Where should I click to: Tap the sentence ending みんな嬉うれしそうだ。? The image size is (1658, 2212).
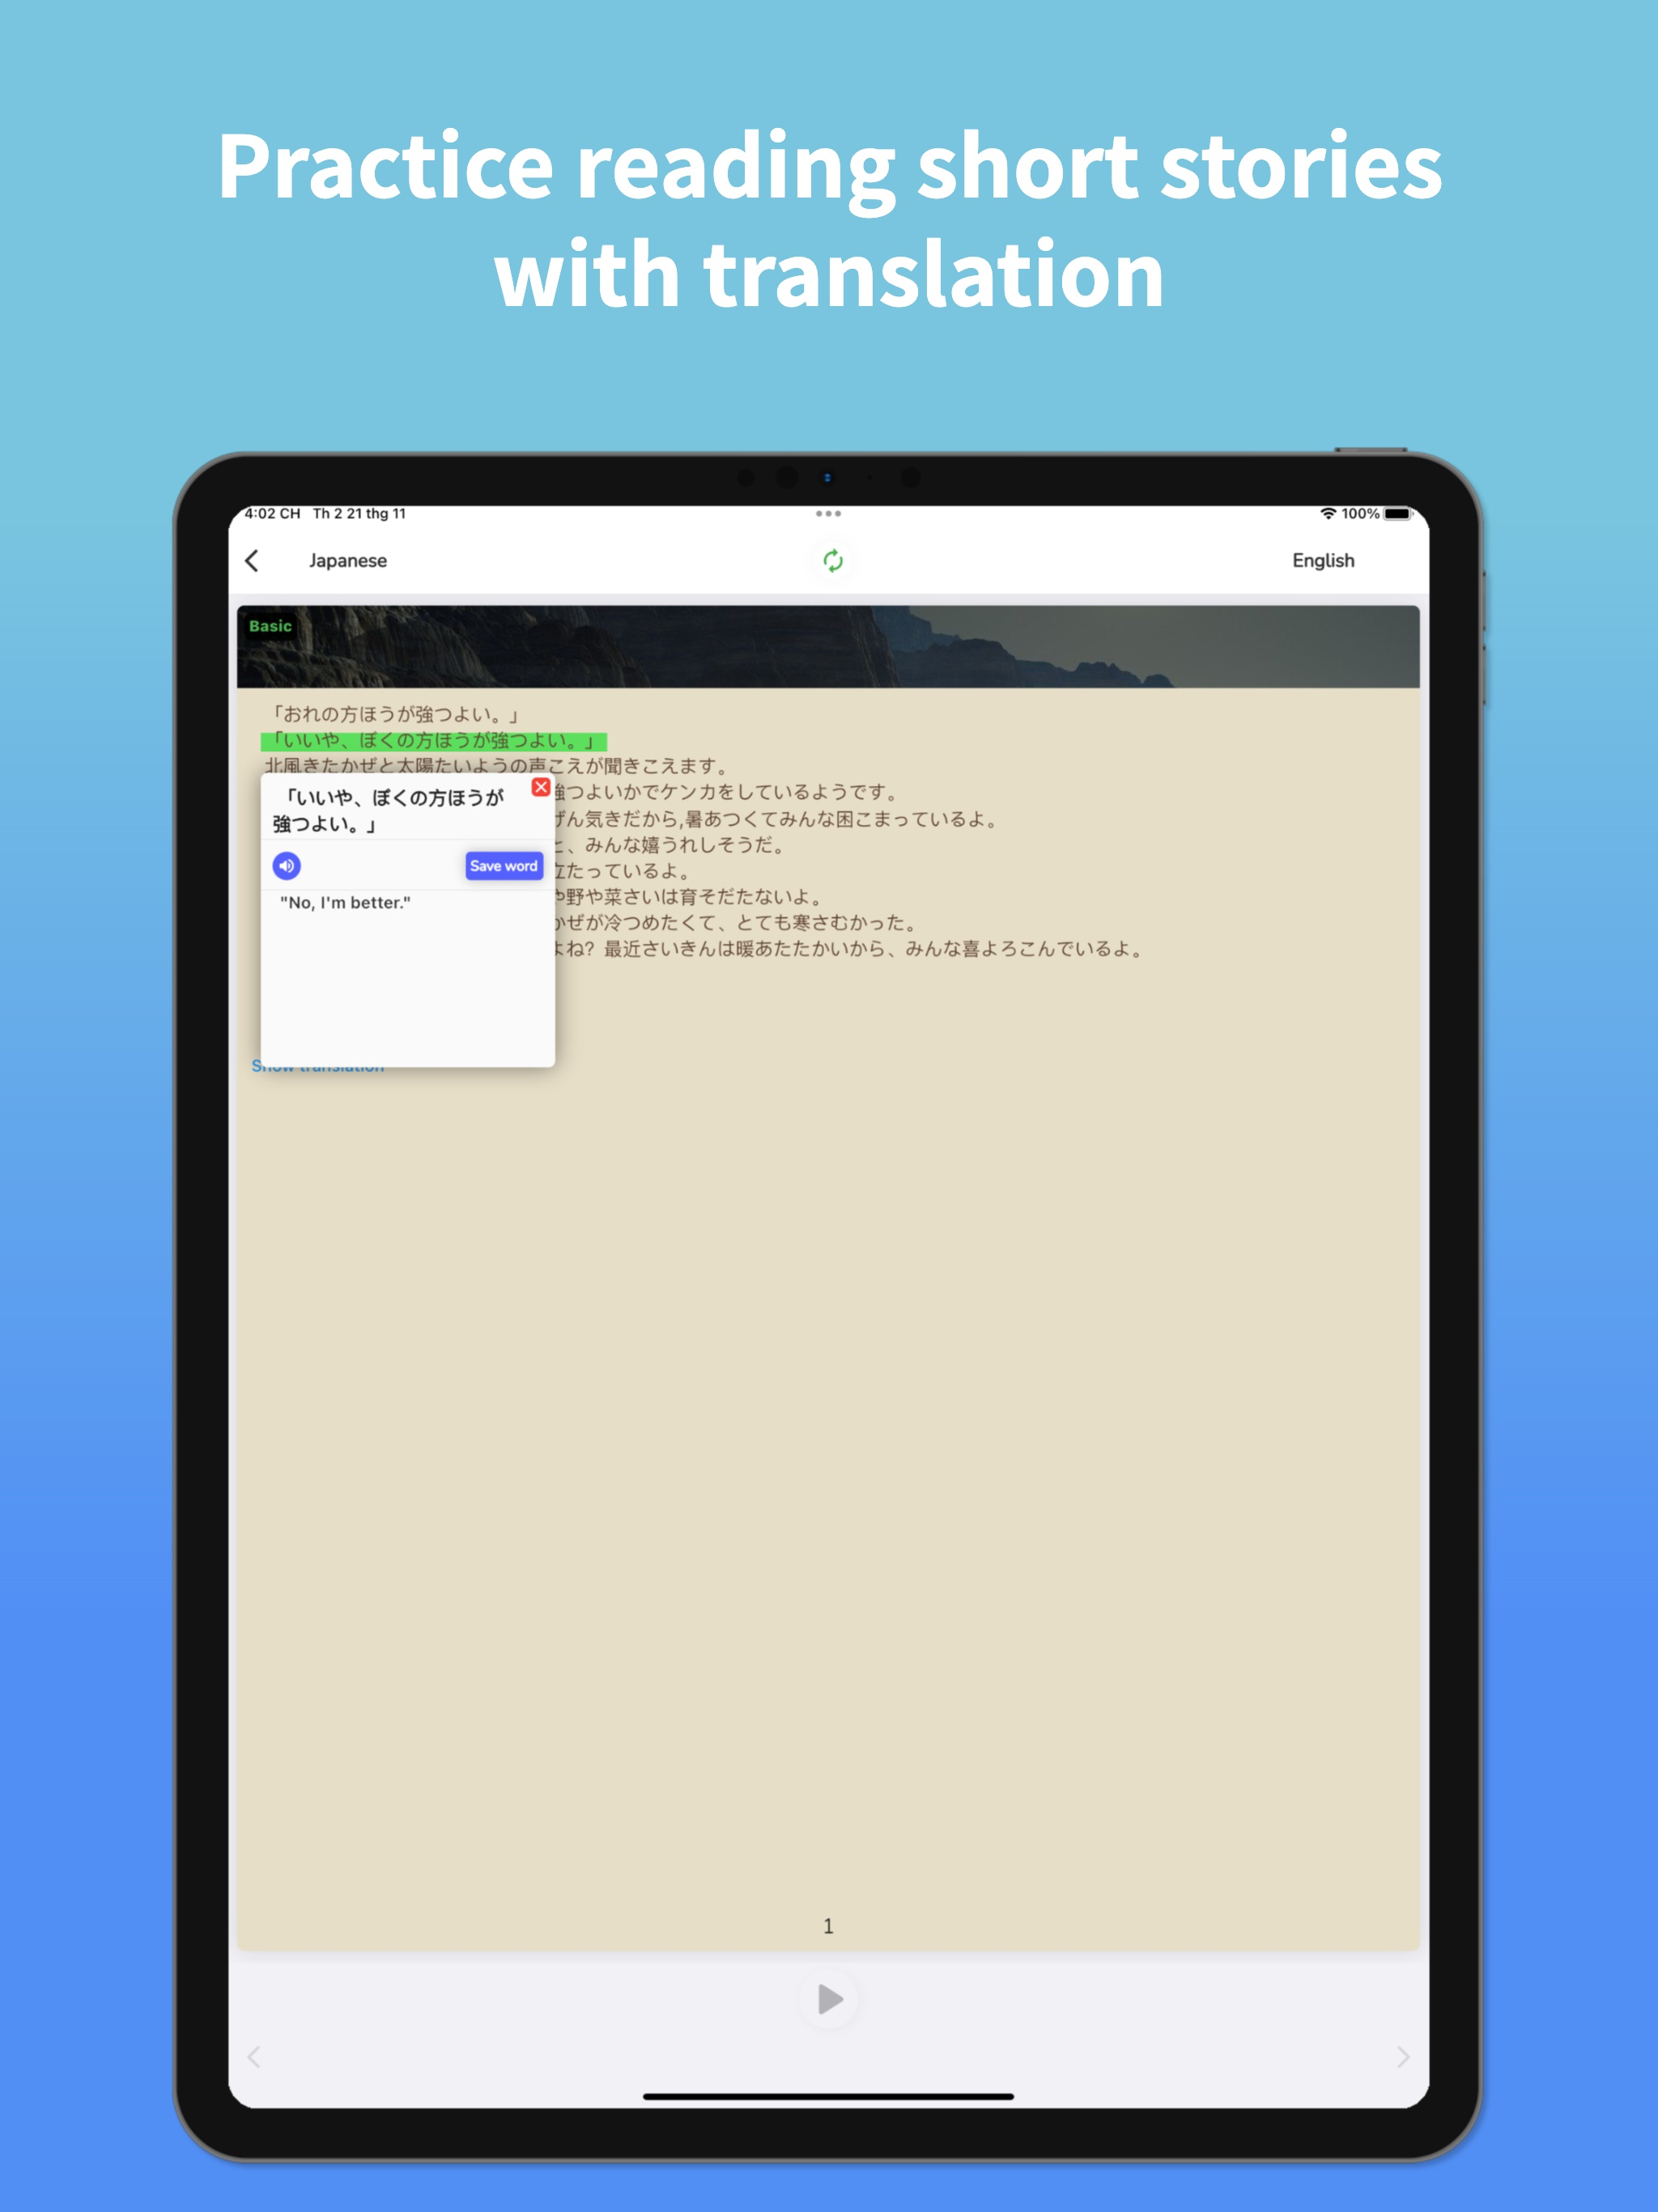[671, 845]
